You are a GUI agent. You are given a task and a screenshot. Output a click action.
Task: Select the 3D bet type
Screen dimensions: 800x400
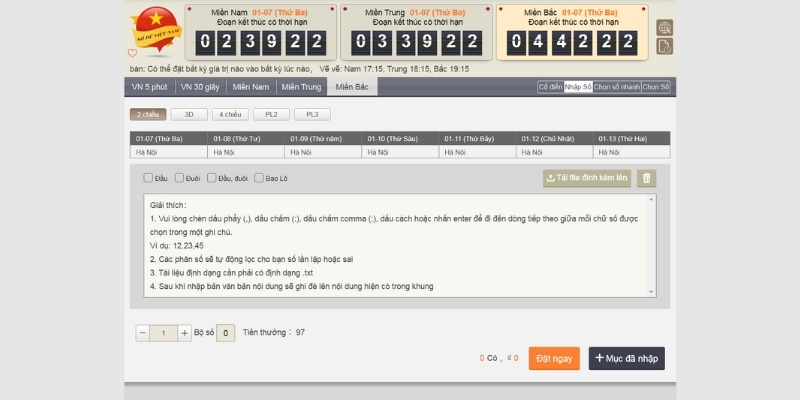189,114
